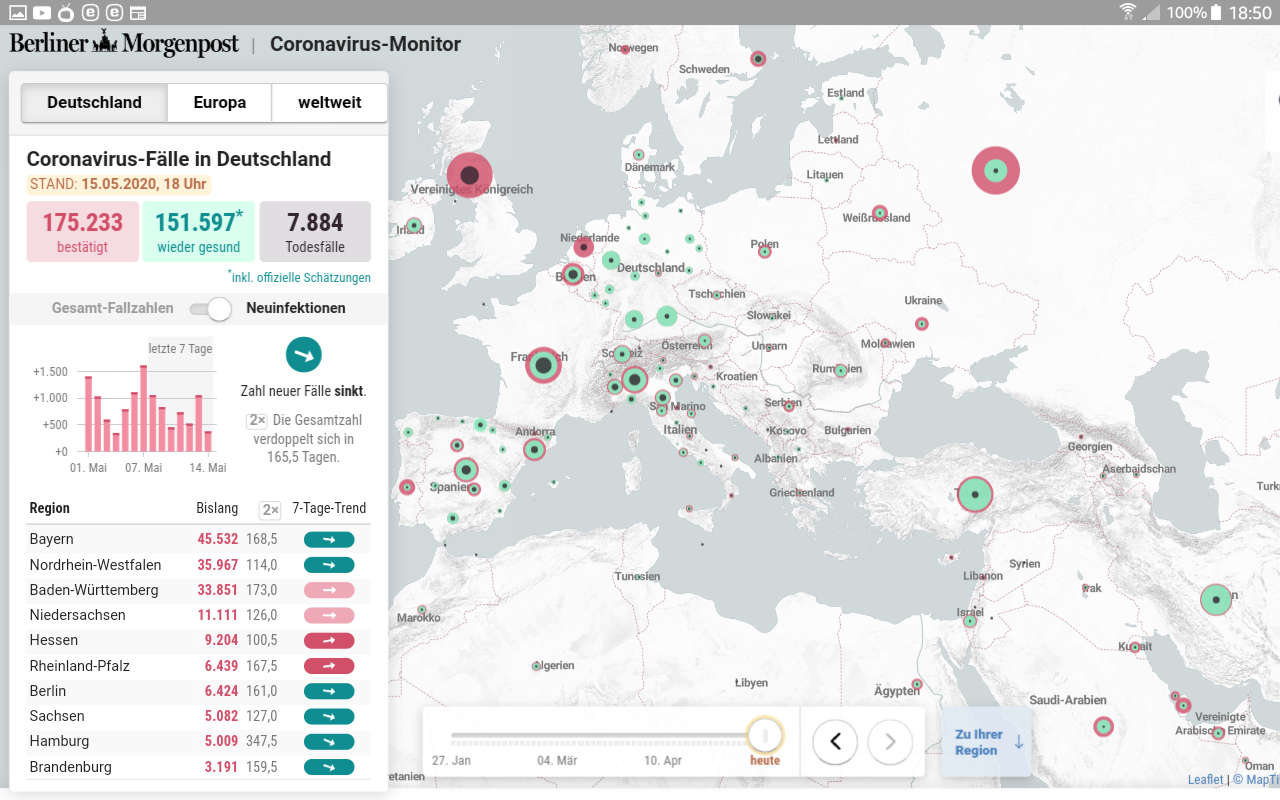Image resolution: width=1280 pixels, height=800 pixels.
Task: Select the Nordrhein-Westfalen row
Action: 198,565
